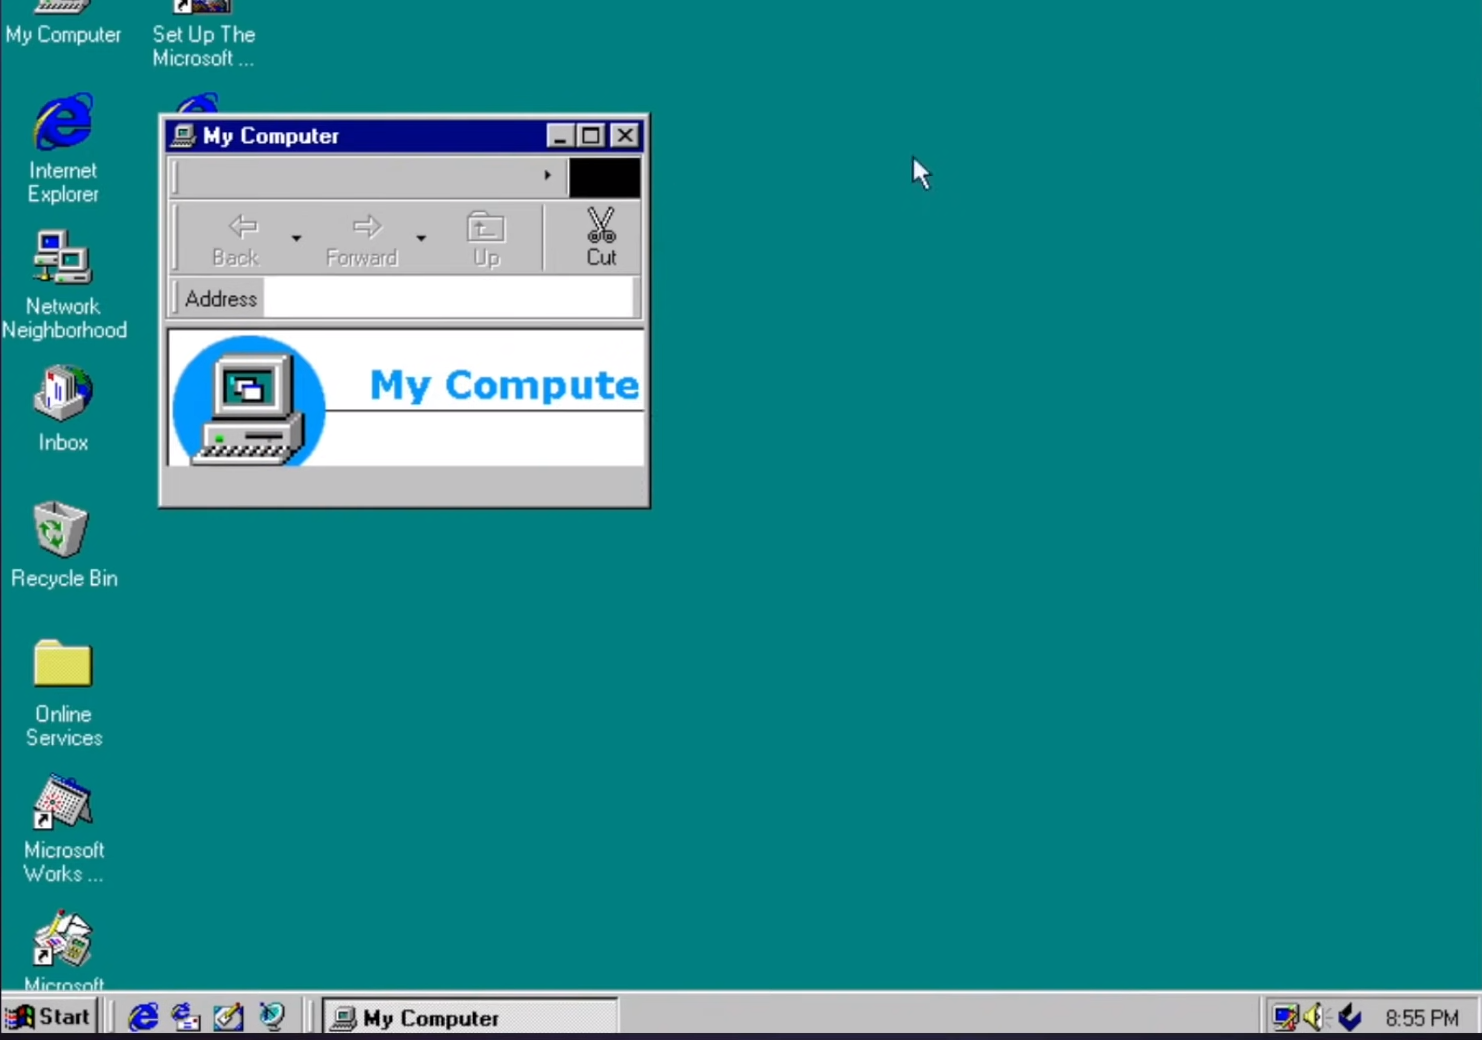This screenshot has width=1482, height=1040.
Task: Click the My Computer taskbar button
Action: pyautogui.click(x=469, y=1017)
